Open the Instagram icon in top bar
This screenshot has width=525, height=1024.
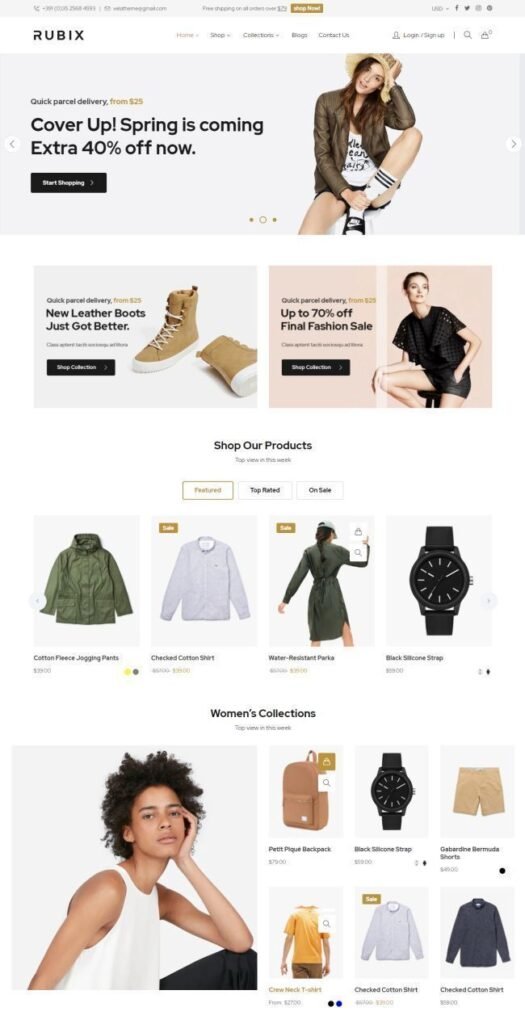coord(479,8)
